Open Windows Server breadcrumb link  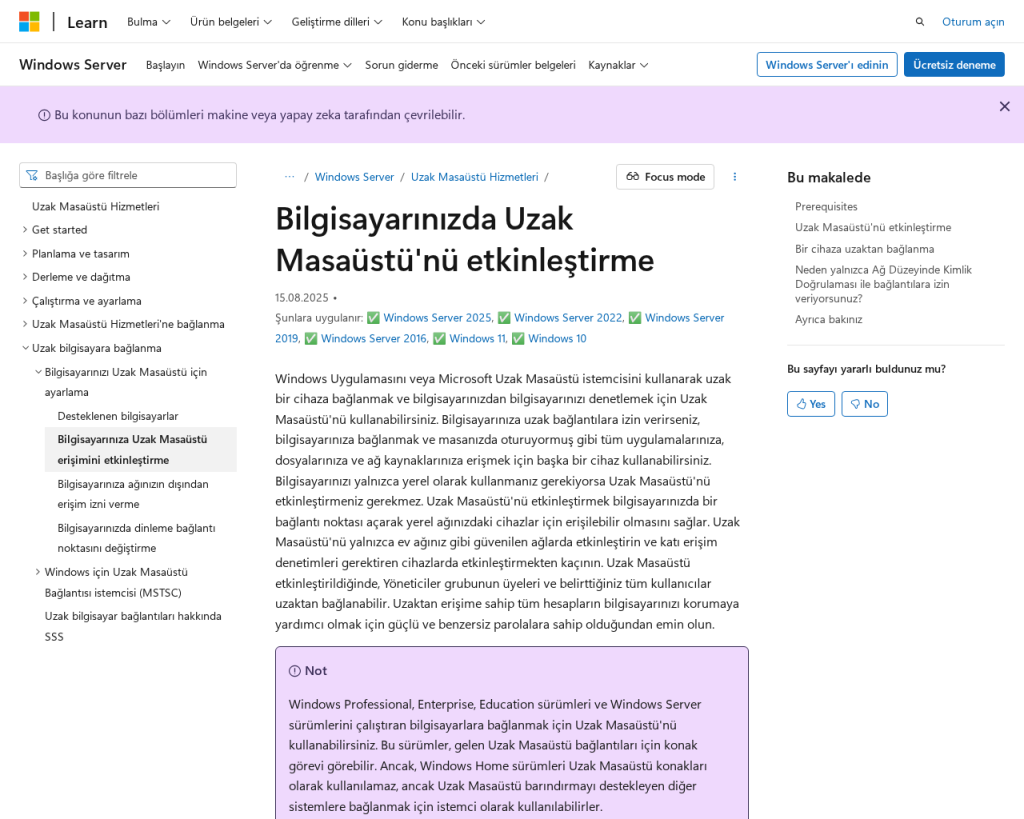[354, 177]
